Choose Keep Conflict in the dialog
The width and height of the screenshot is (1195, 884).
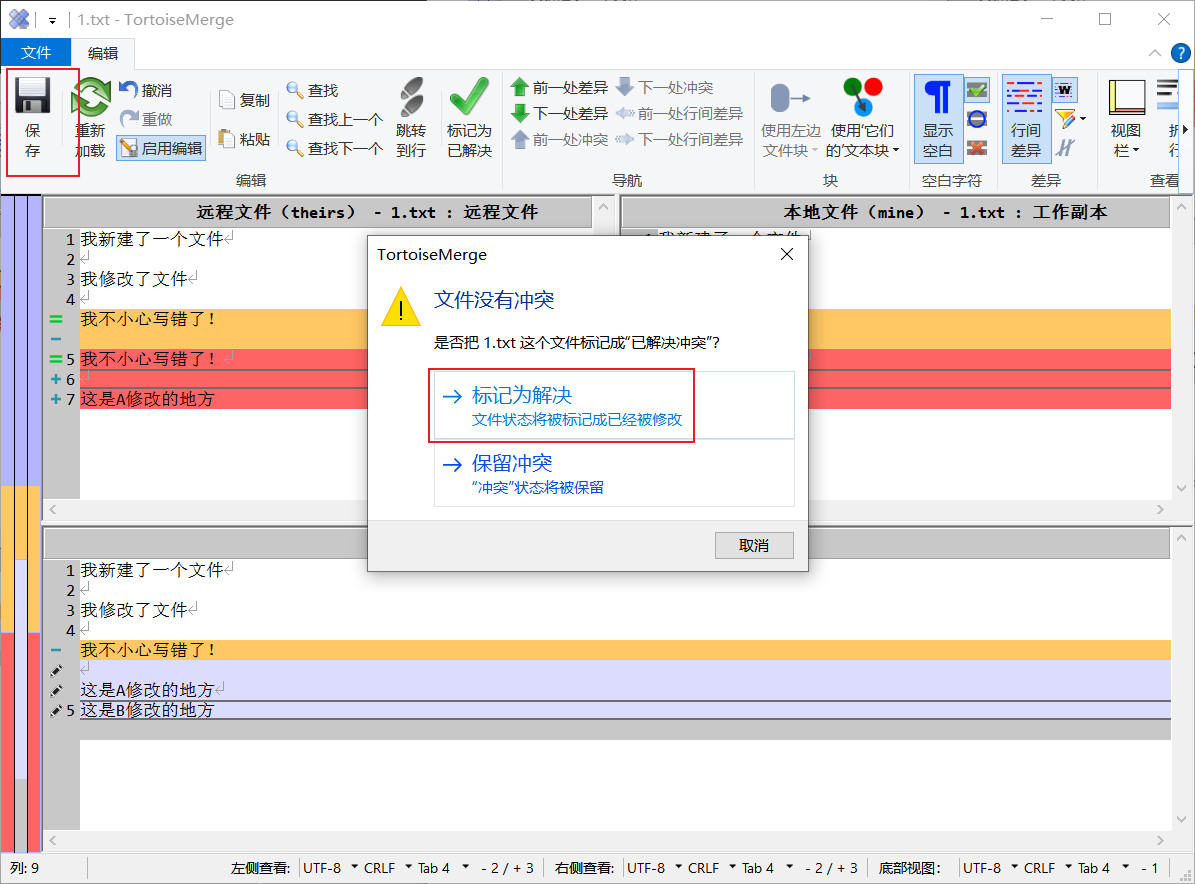(x=614, y=473)
